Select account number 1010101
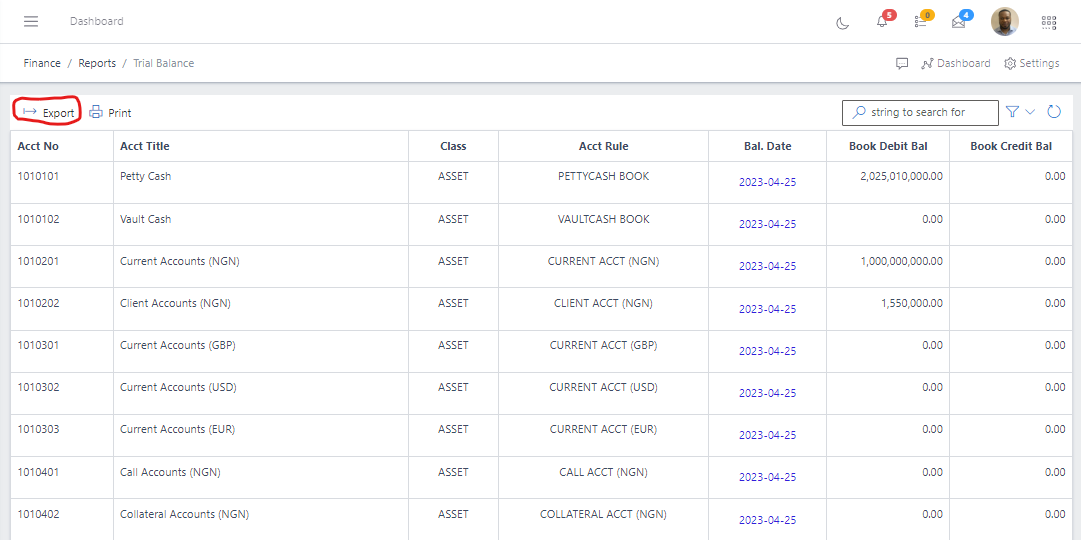This screenshot has width=1081, height=540. (x=38, y=177)
